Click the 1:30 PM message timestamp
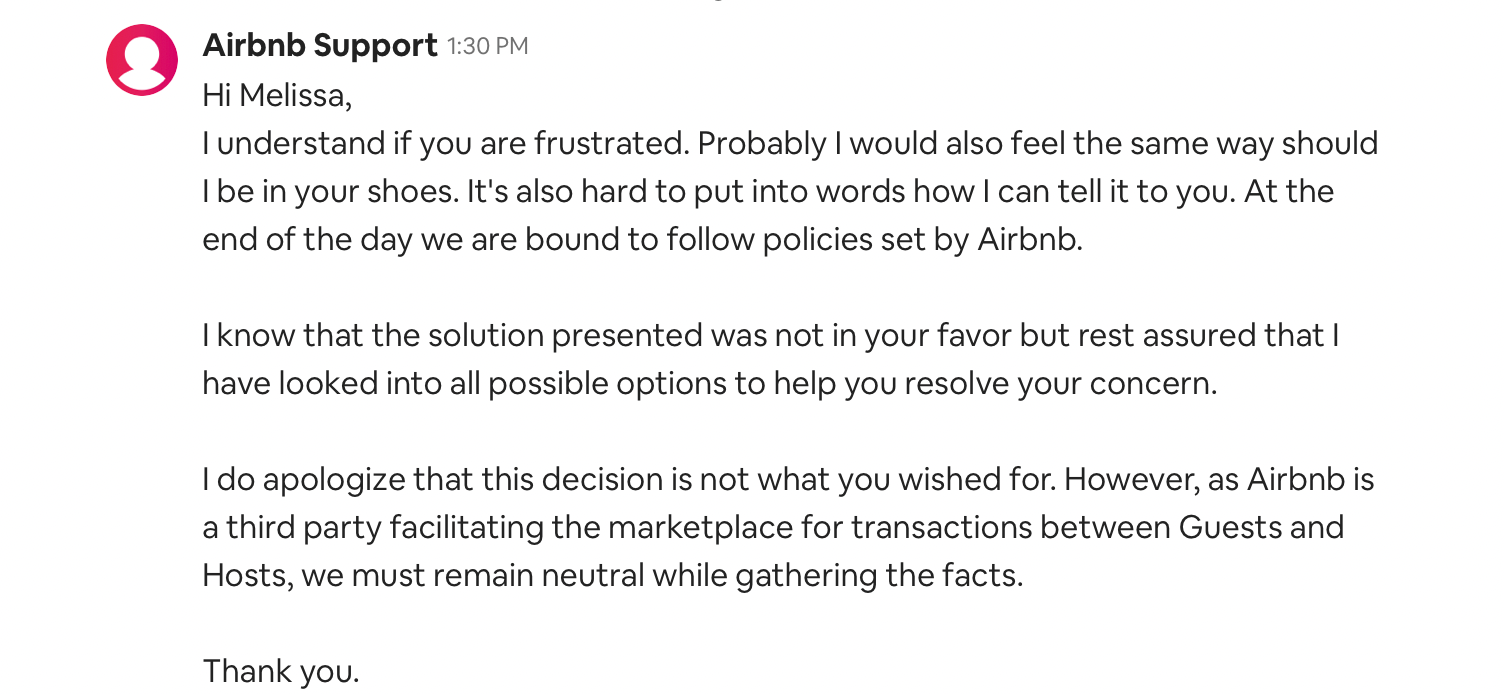1504x694 pixels. pos(487,46)
